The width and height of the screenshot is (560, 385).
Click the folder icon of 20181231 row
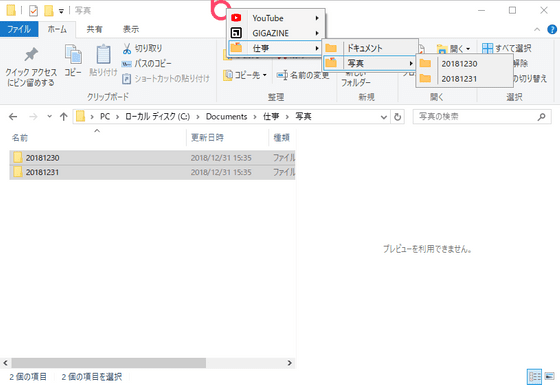[17, 172]
